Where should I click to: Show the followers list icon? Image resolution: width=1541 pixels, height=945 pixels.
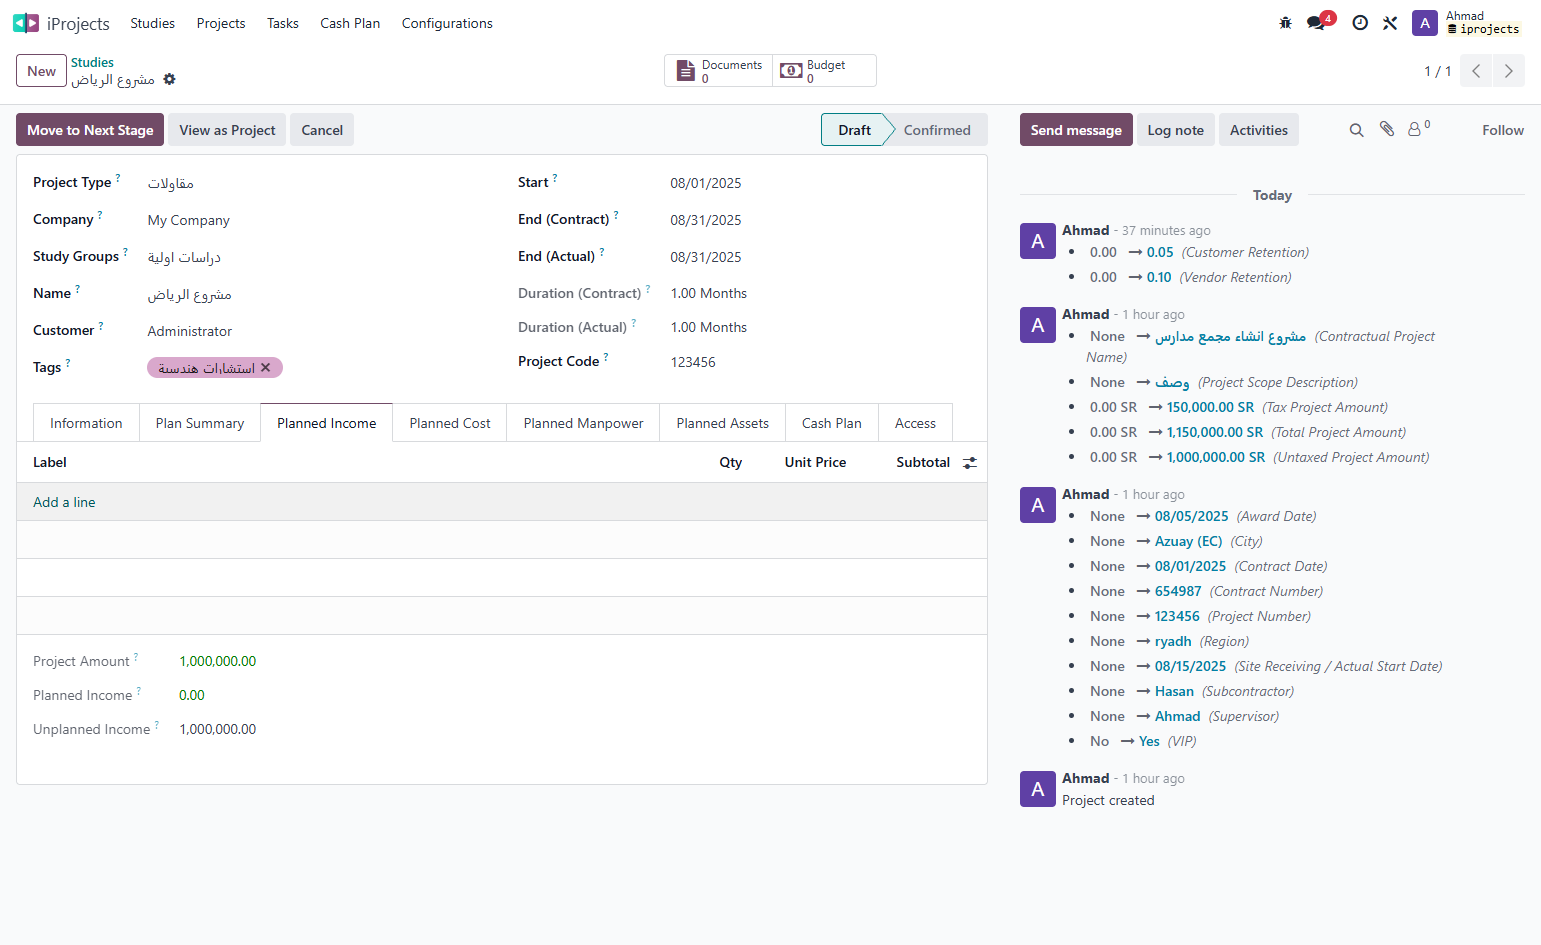[x=1418, y=129]
